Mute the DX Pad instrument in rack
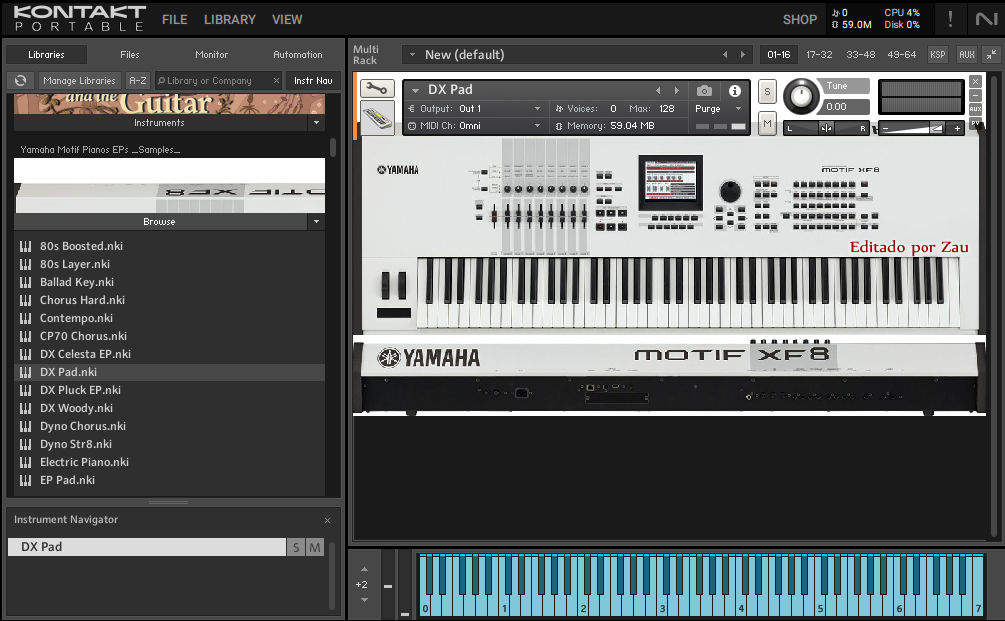The height and width of the screenshot is (621, 1005). coord(767,124)
